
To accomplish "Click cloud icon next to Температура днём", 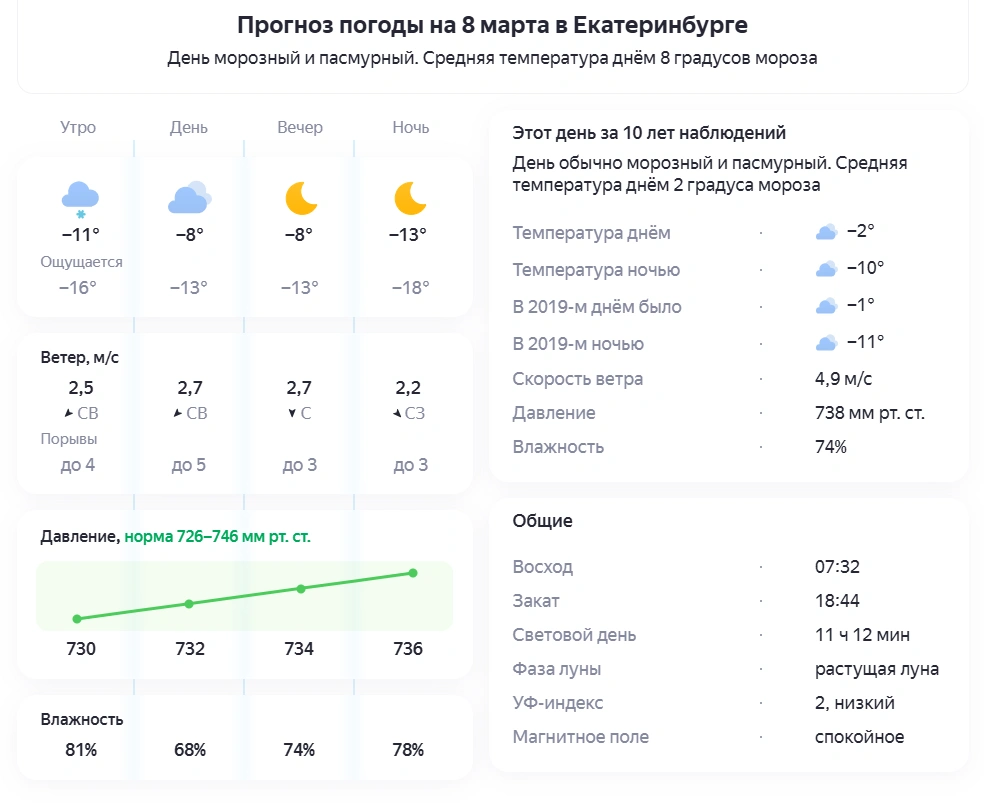I will point(826,232).
